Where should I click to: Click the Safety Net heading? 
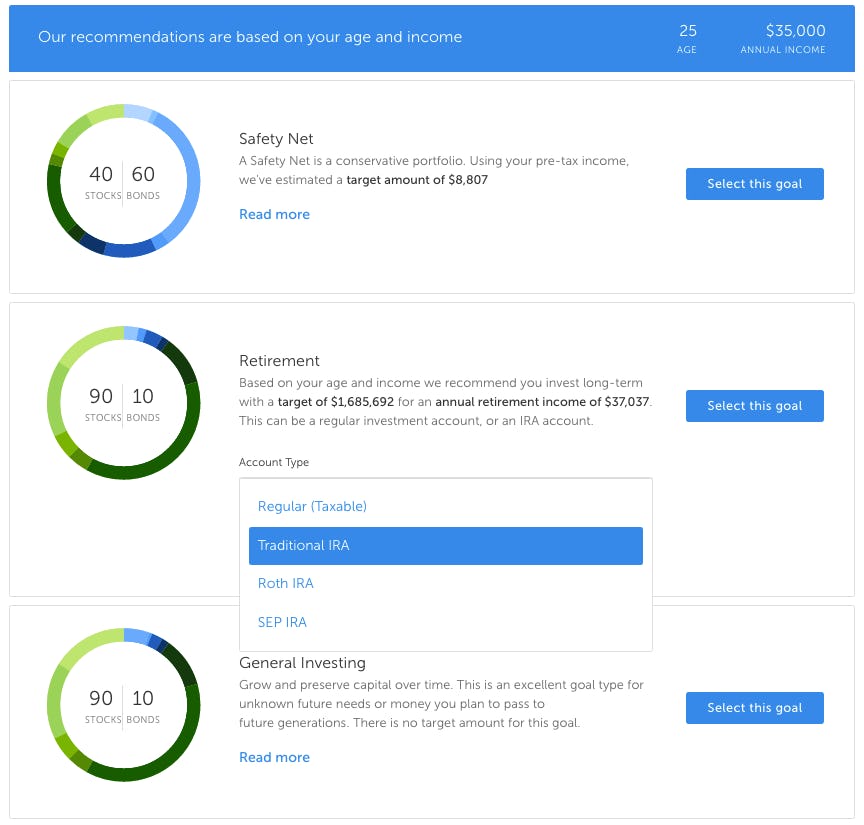coord(276,139)
